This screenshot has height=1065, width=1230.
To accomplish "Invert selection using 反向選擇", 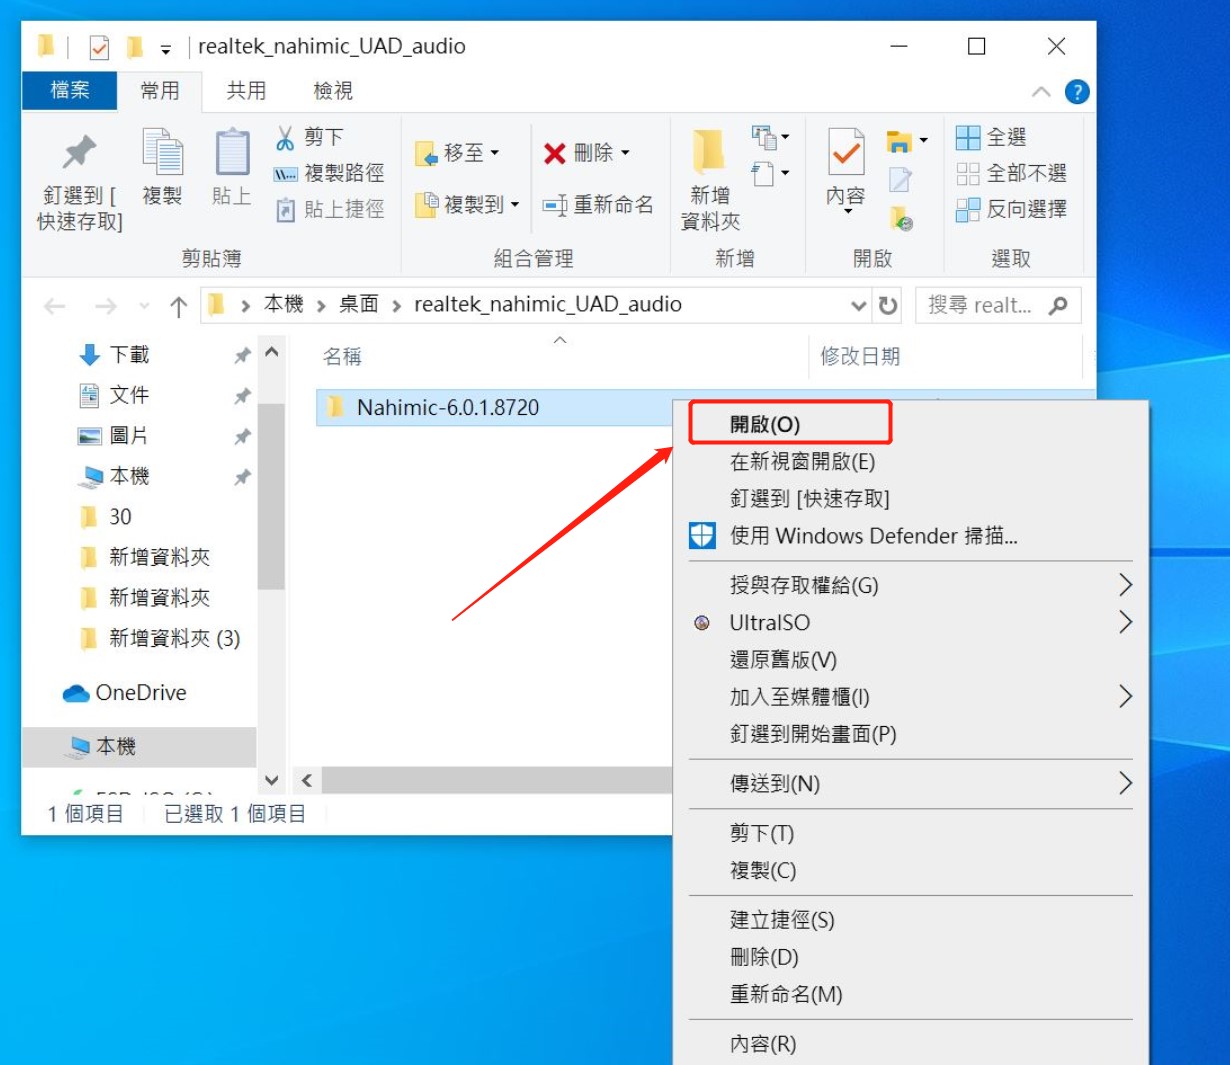I will (1011, 209).
